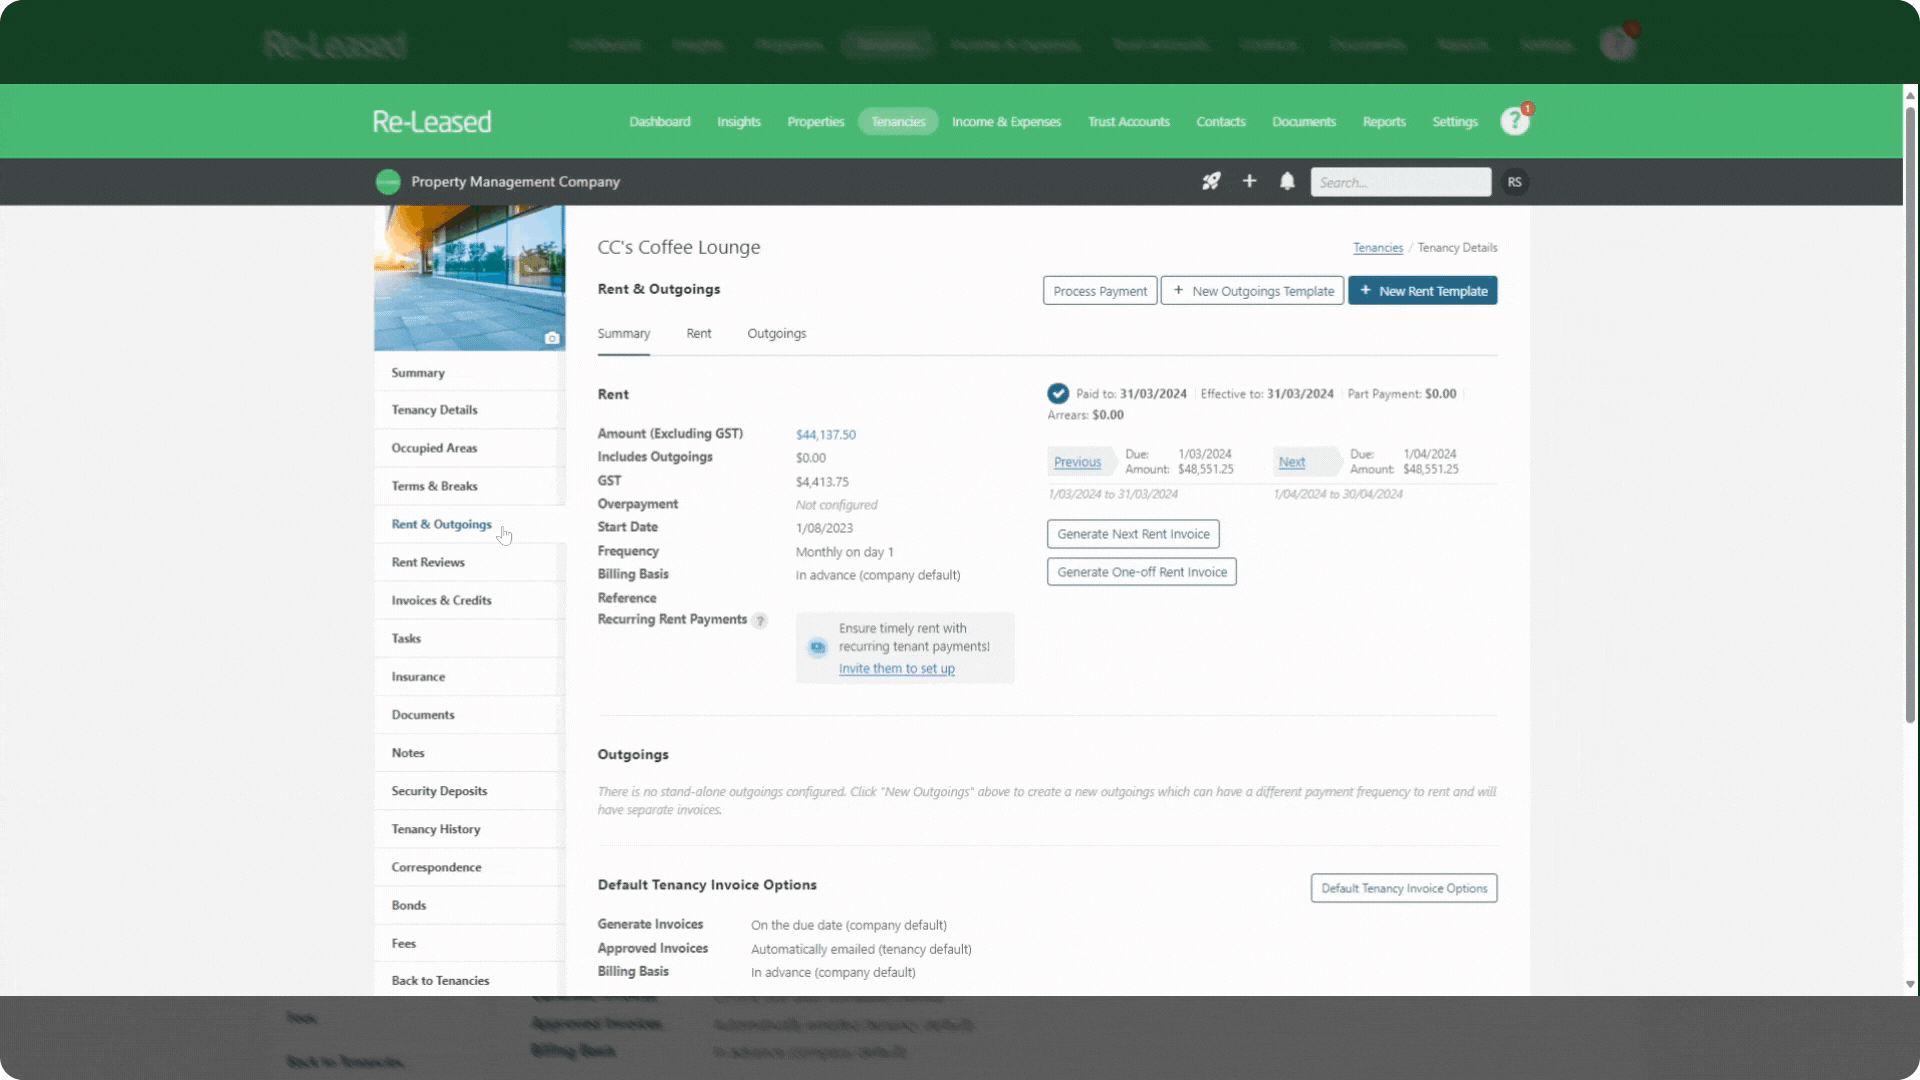
Task: Open the top Documents menu
Action: click(x=1304, y=122)
